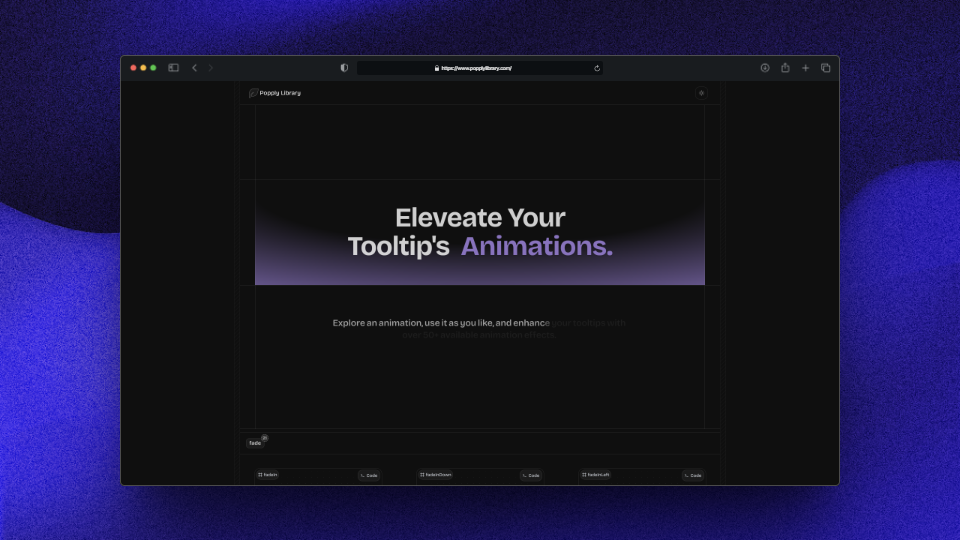Screen dimensions: 960x540
Task: Click the green fullscreen window button
Action: coord(153,68)
